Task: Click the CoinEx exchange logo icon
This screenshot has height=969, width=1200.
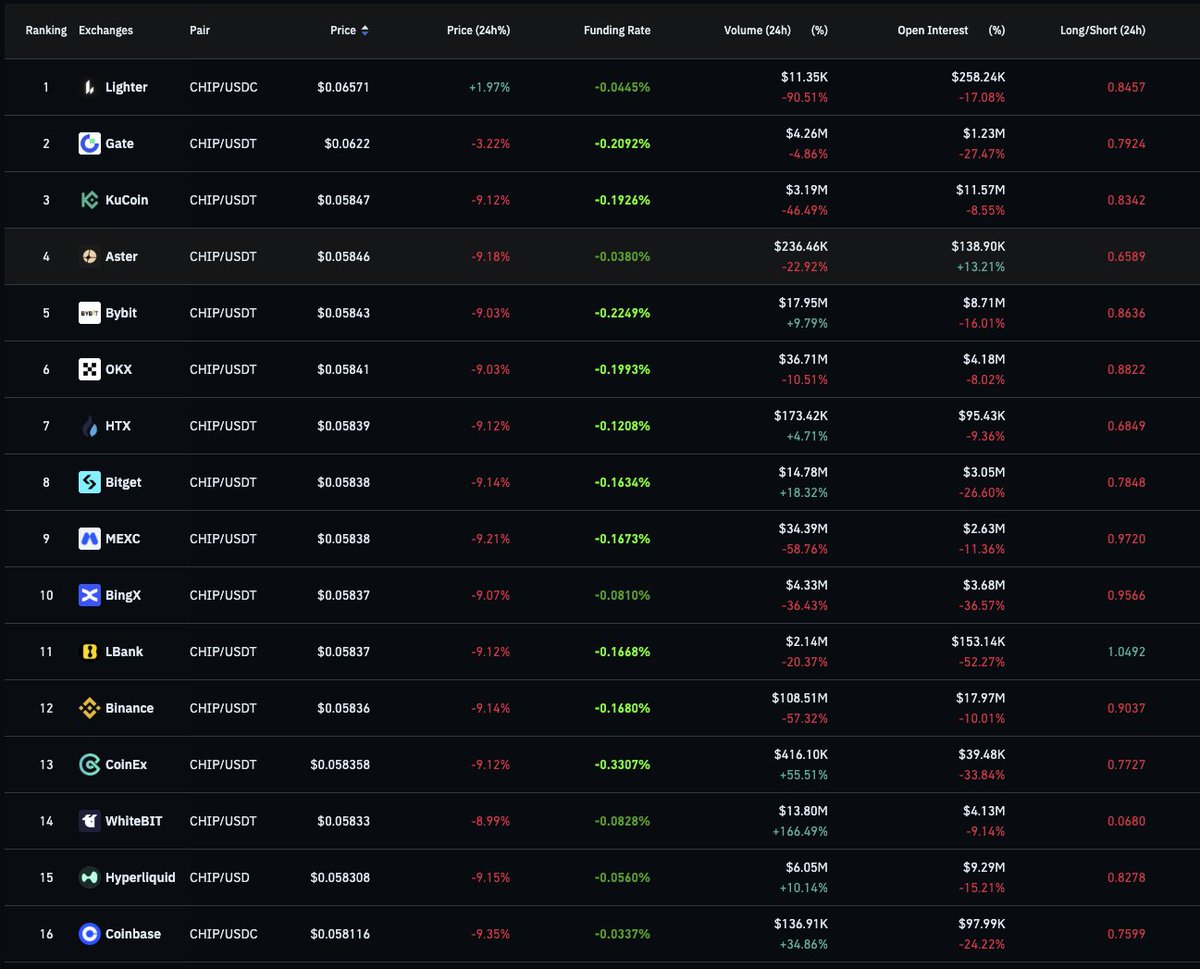Action: tap(89, 765)
